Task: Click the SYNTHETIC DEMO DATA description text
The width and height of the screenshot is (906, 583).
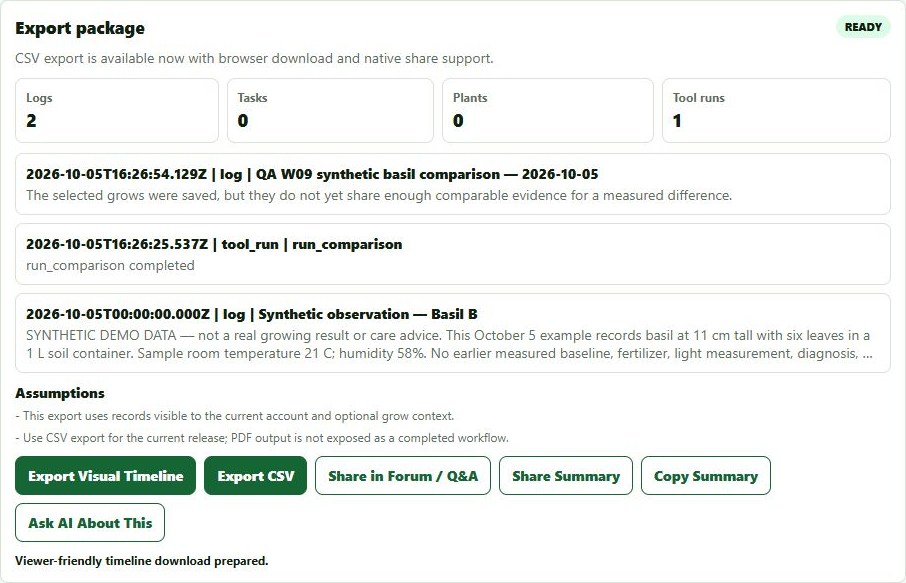Action: coord(450,344)
